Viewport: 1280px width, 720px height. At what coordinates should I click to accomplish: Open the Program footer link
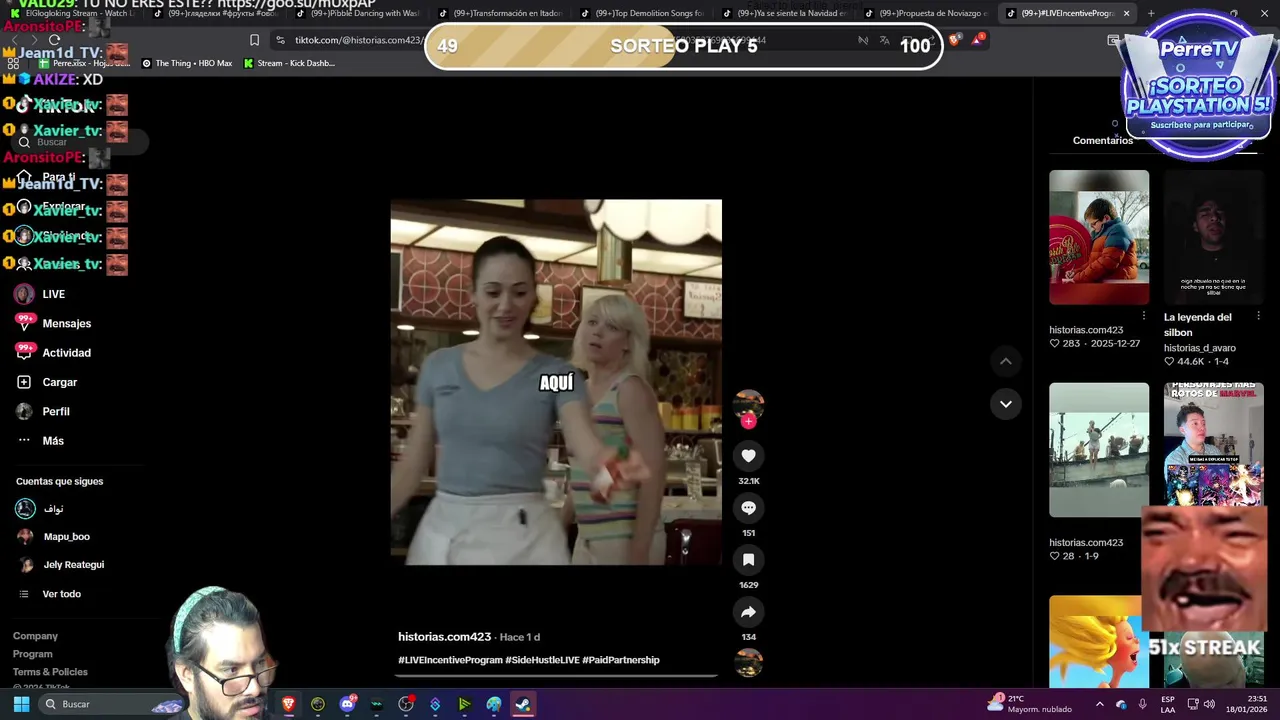(32, 654)
